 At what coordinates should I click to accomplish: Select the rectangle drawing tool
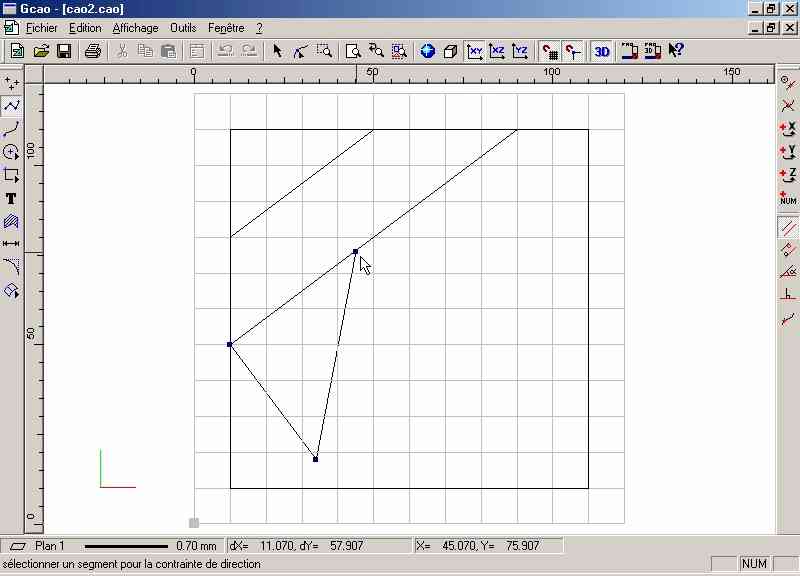click(x=11, y=175)
